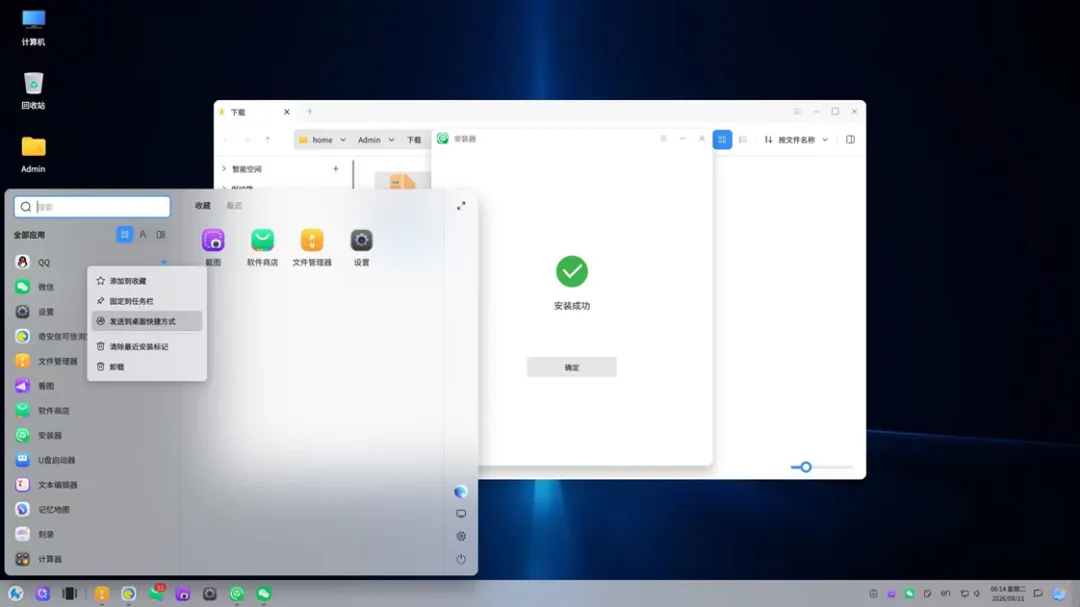
Task: Add new tab in file manager
Action: point(310,112)
